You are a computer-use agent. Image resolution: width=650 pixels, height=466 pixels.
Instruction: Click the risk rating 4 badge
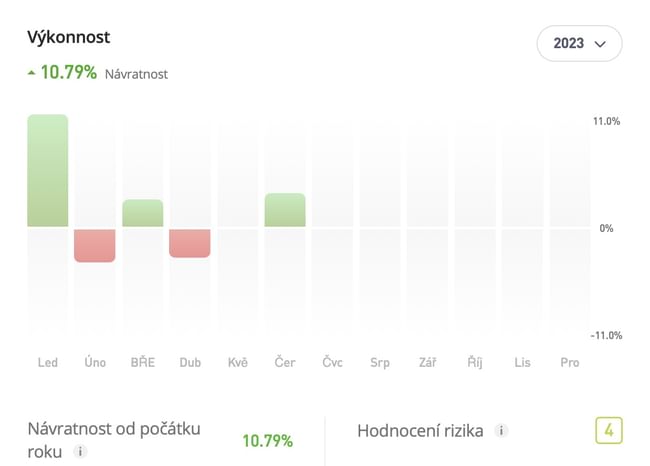pyautogui.click(x=609, y=431)
